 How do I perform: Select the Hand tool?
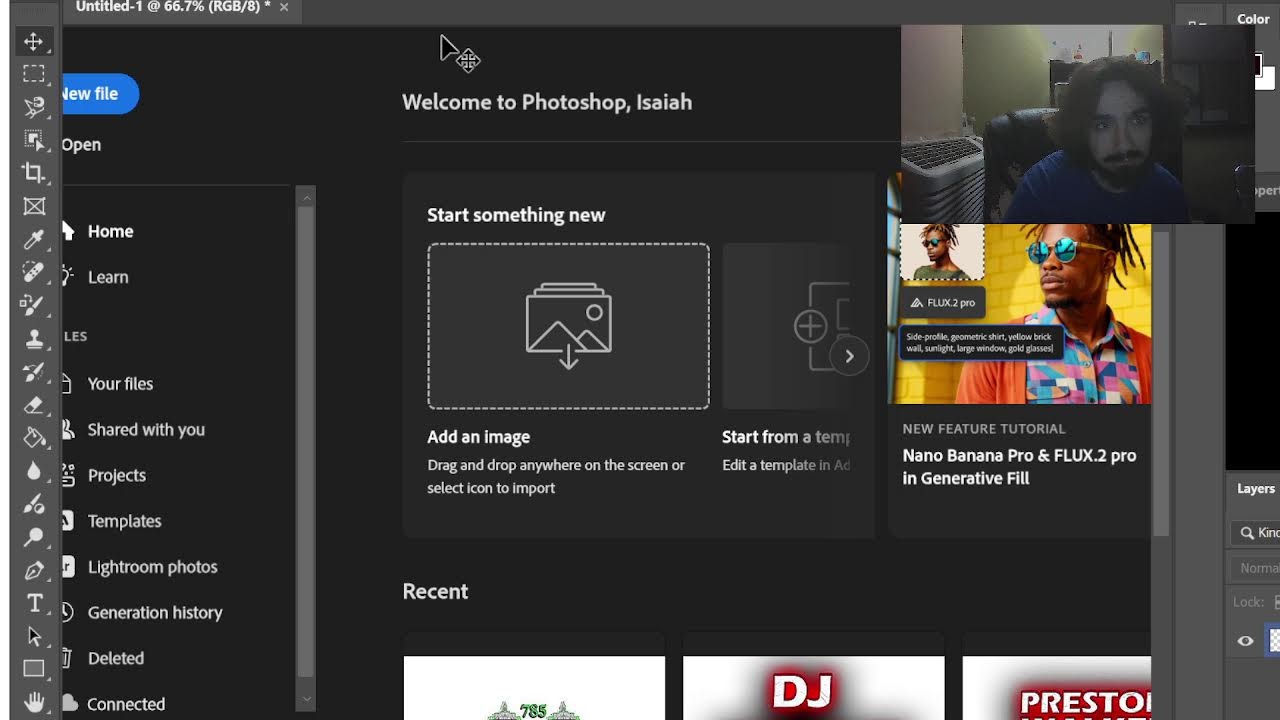[x=34, y=702]
